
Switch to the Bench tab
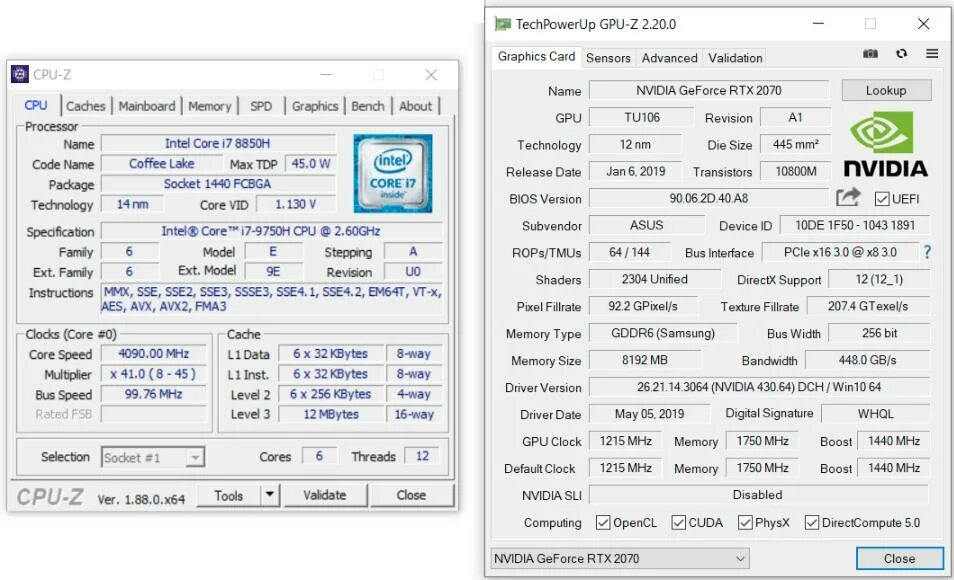[x=367, y=106]
